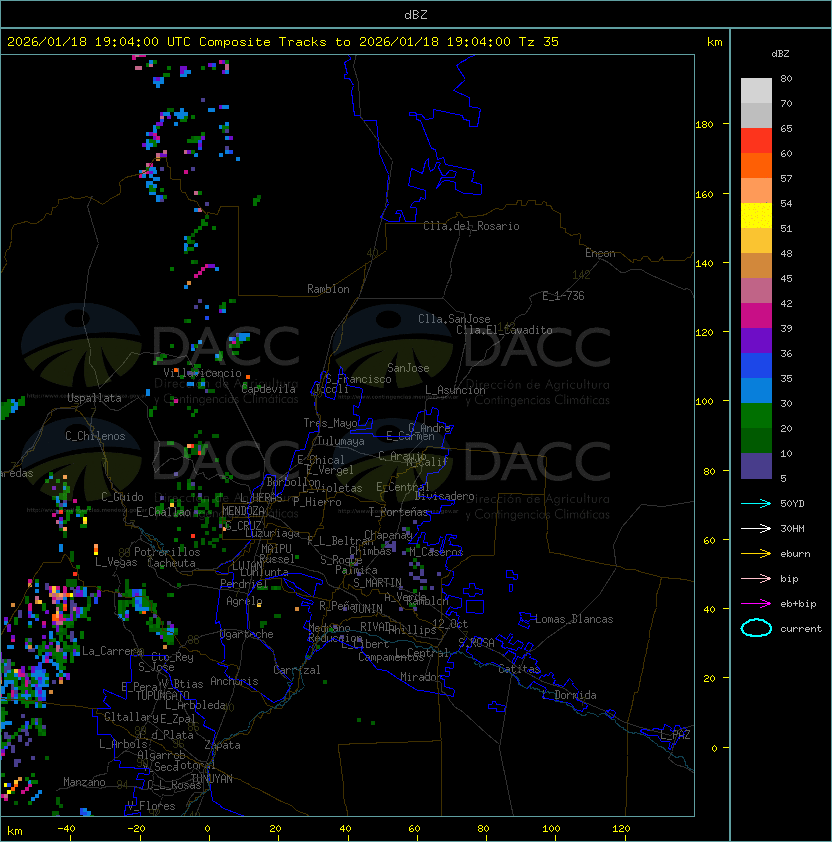This screenshot has height=842, width=832.
Task: Select the bright green 20-30 dBZ swatch
Action: click(756, 416)
